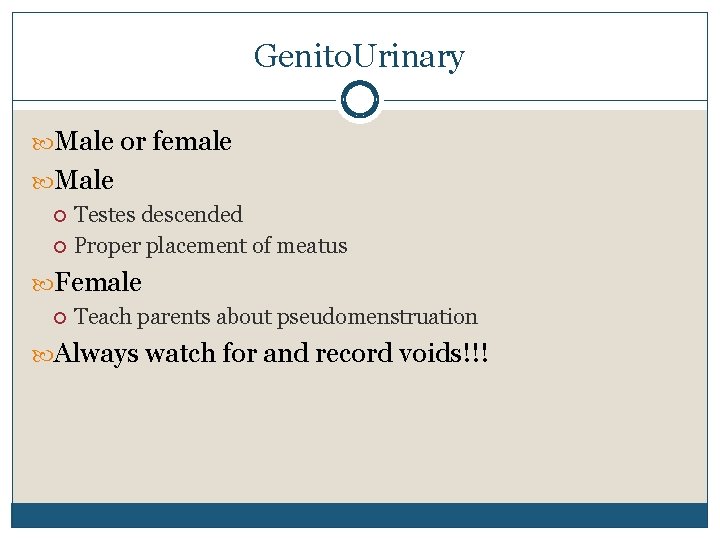
Task: Select the 'Teach parents about pseudomenstruation' line
Action: (x=276, y=317)
